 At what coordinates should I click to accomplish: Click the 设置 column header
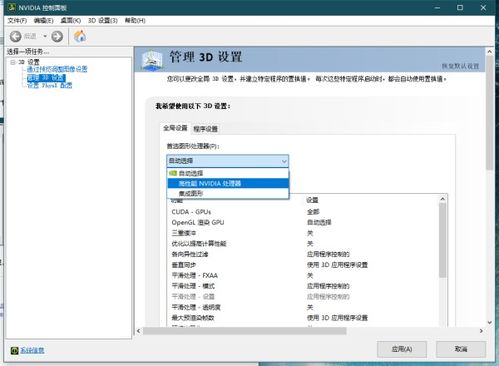click(312, 200)
